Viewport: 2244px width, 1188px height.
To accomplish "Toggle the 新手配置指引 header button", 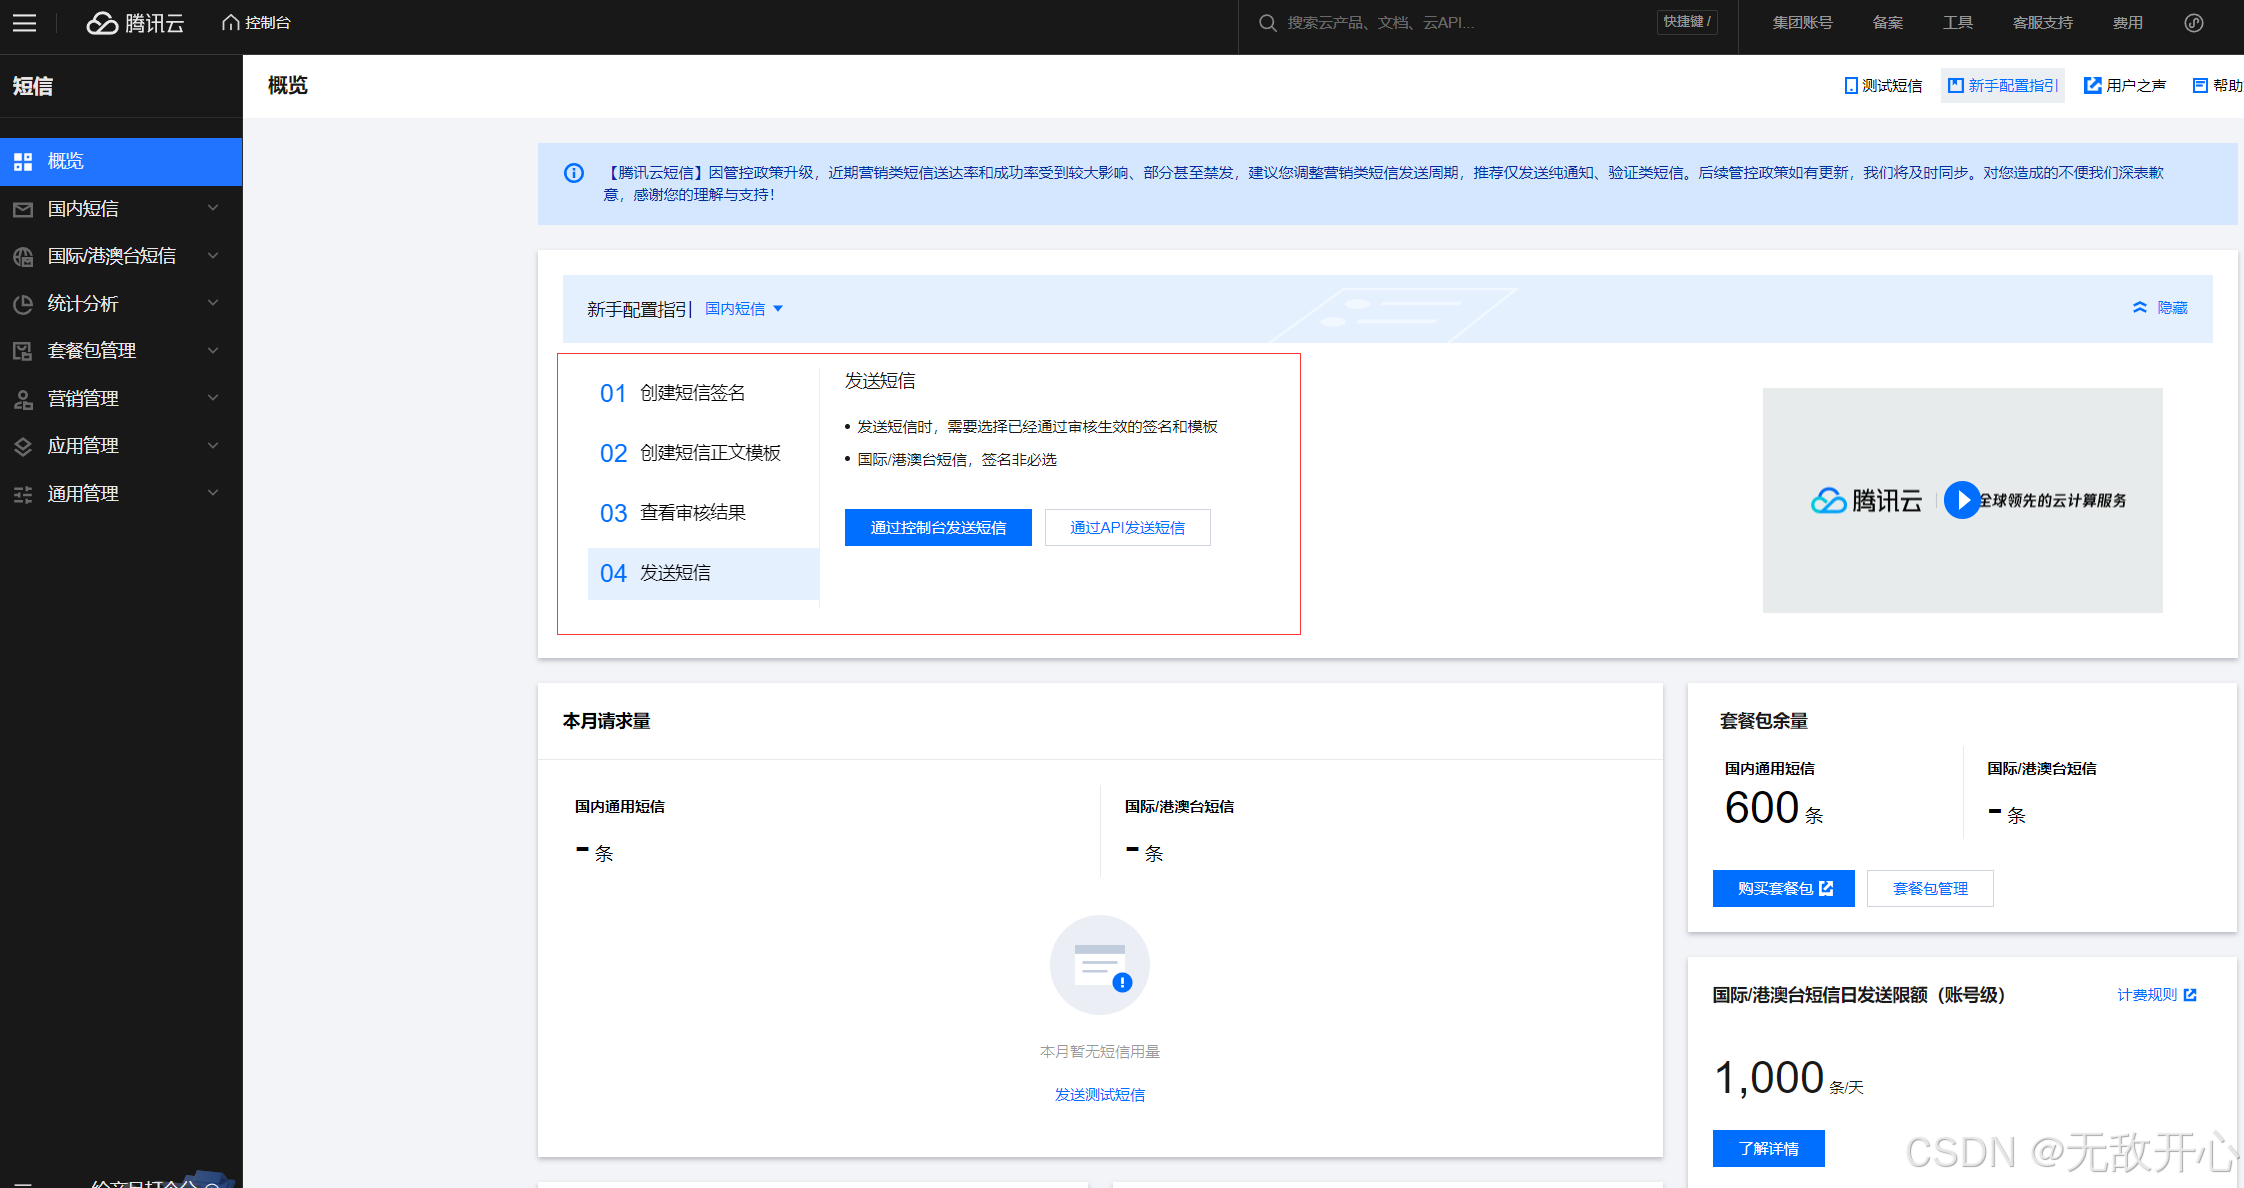I will (x=2003, y=86).
